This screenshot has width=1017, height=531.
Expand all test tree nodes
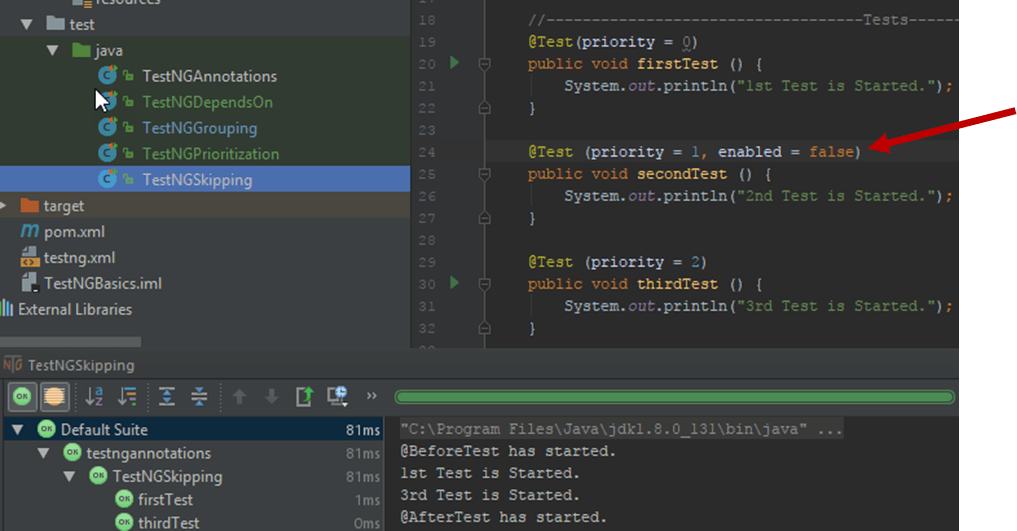[x=167, y=397]
